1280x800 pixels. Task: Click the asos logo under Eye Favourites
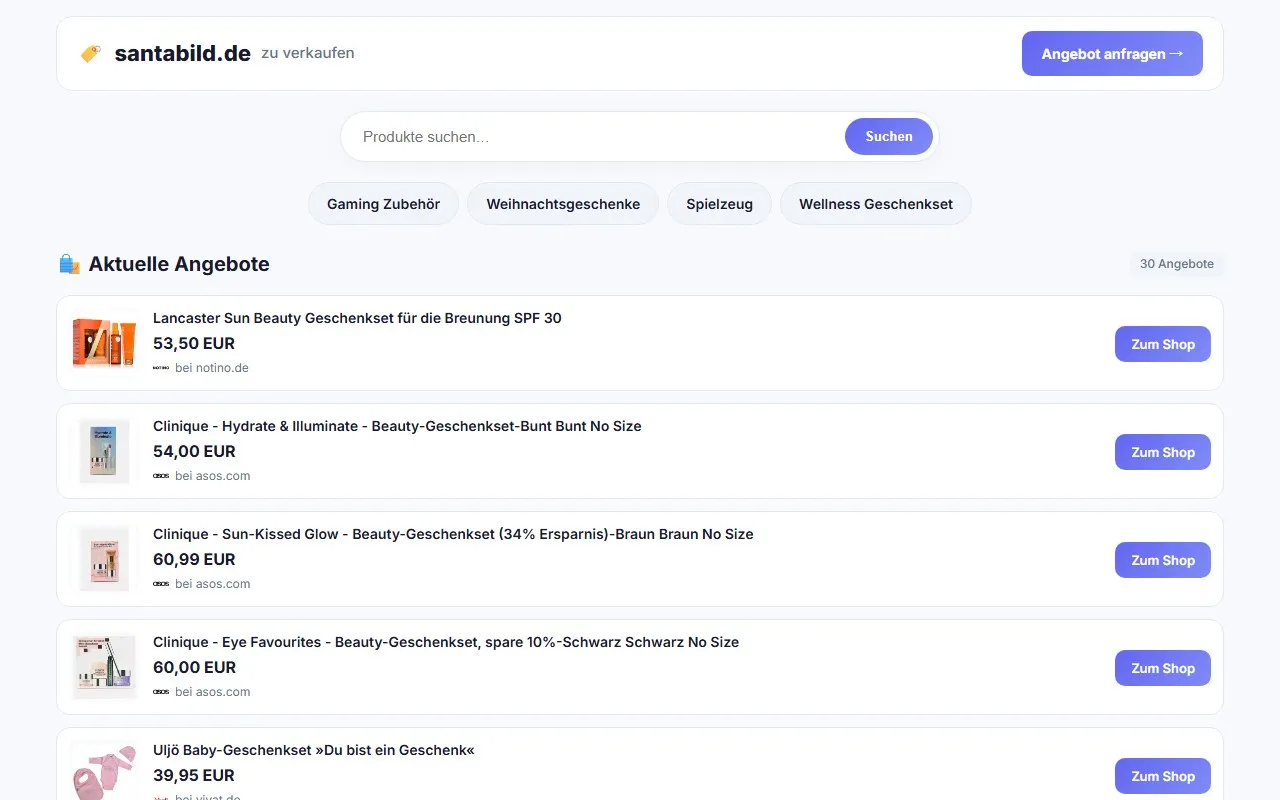[x=161, y=692]
